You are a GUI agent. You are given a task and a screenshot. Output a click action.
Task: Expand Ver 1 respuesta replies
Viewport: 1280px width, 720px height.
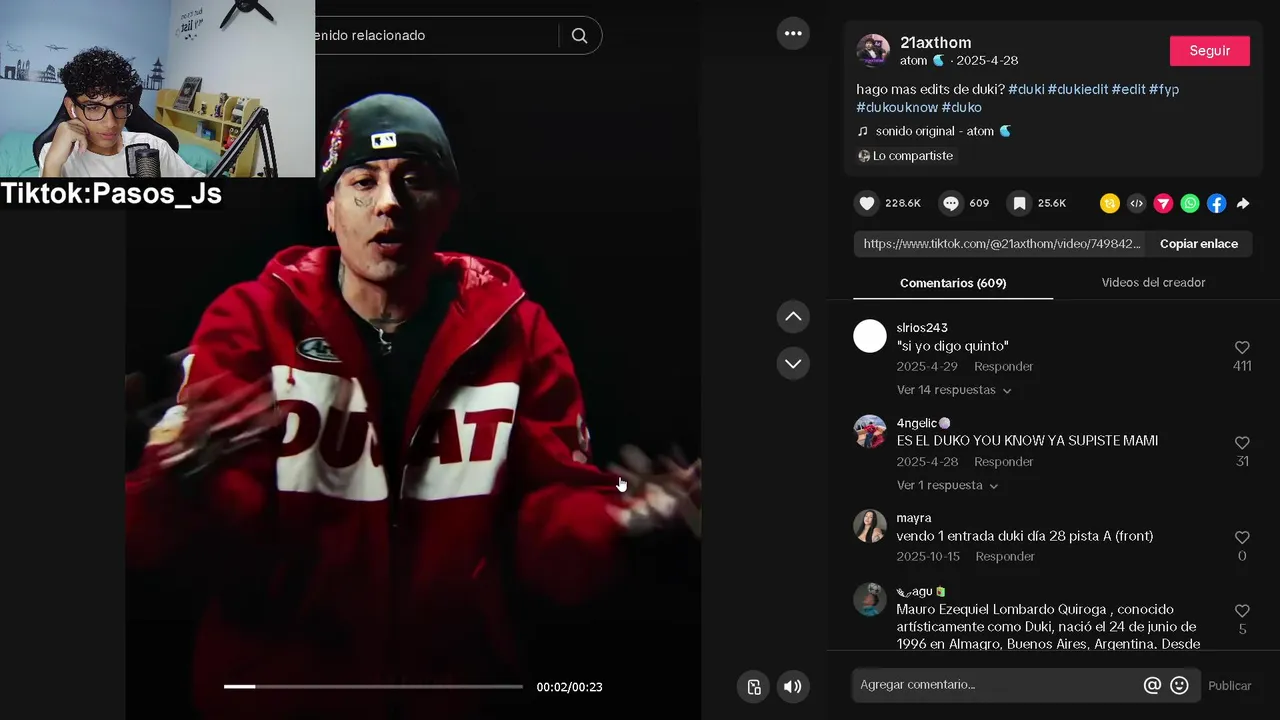tap(947, 485)
